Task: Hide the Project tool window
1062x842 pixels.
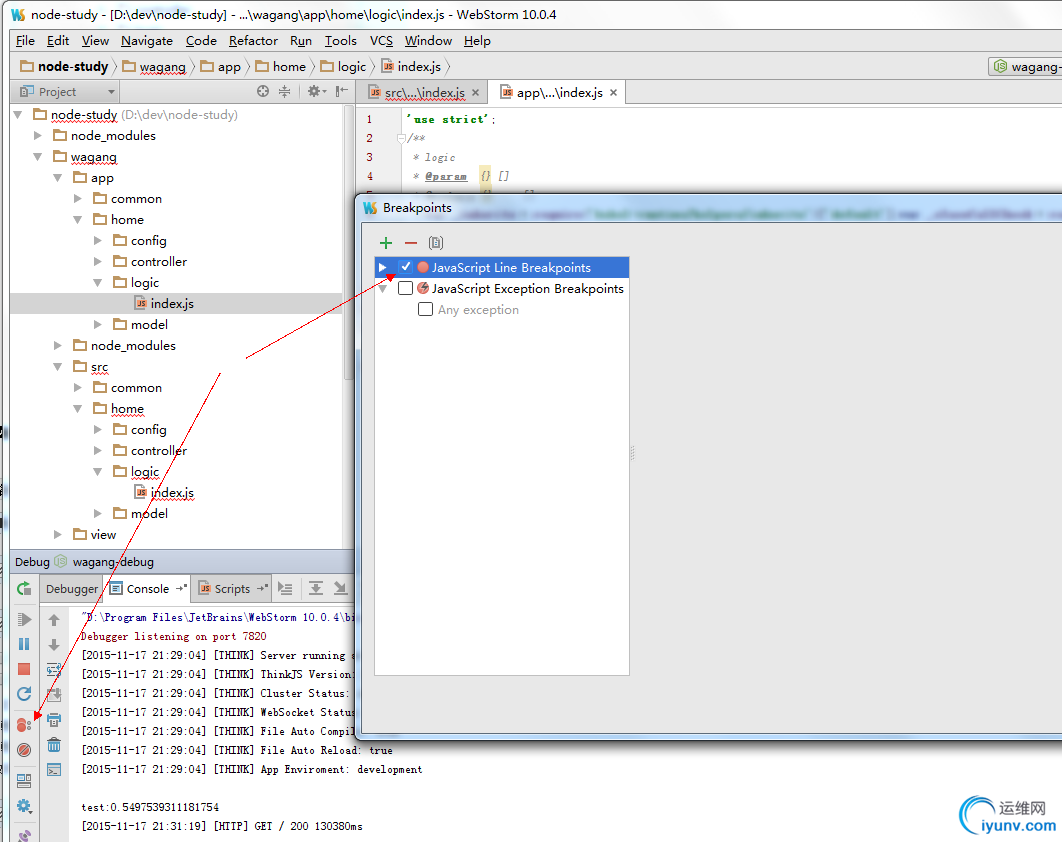Action: click(342, 91)
